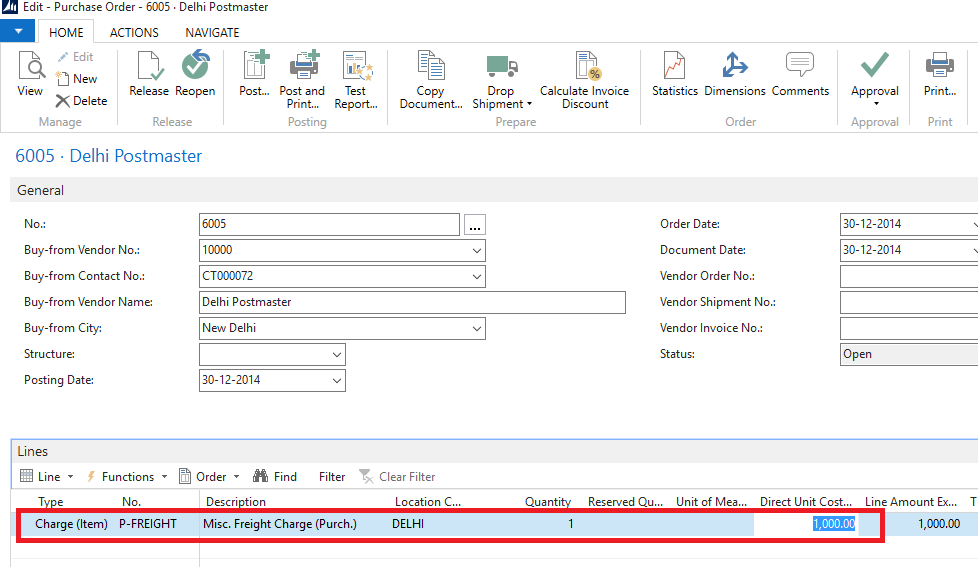This screenshot has width=978, height=567.
Task: Click the Line Amount Excl. column header
Action: 911,502
